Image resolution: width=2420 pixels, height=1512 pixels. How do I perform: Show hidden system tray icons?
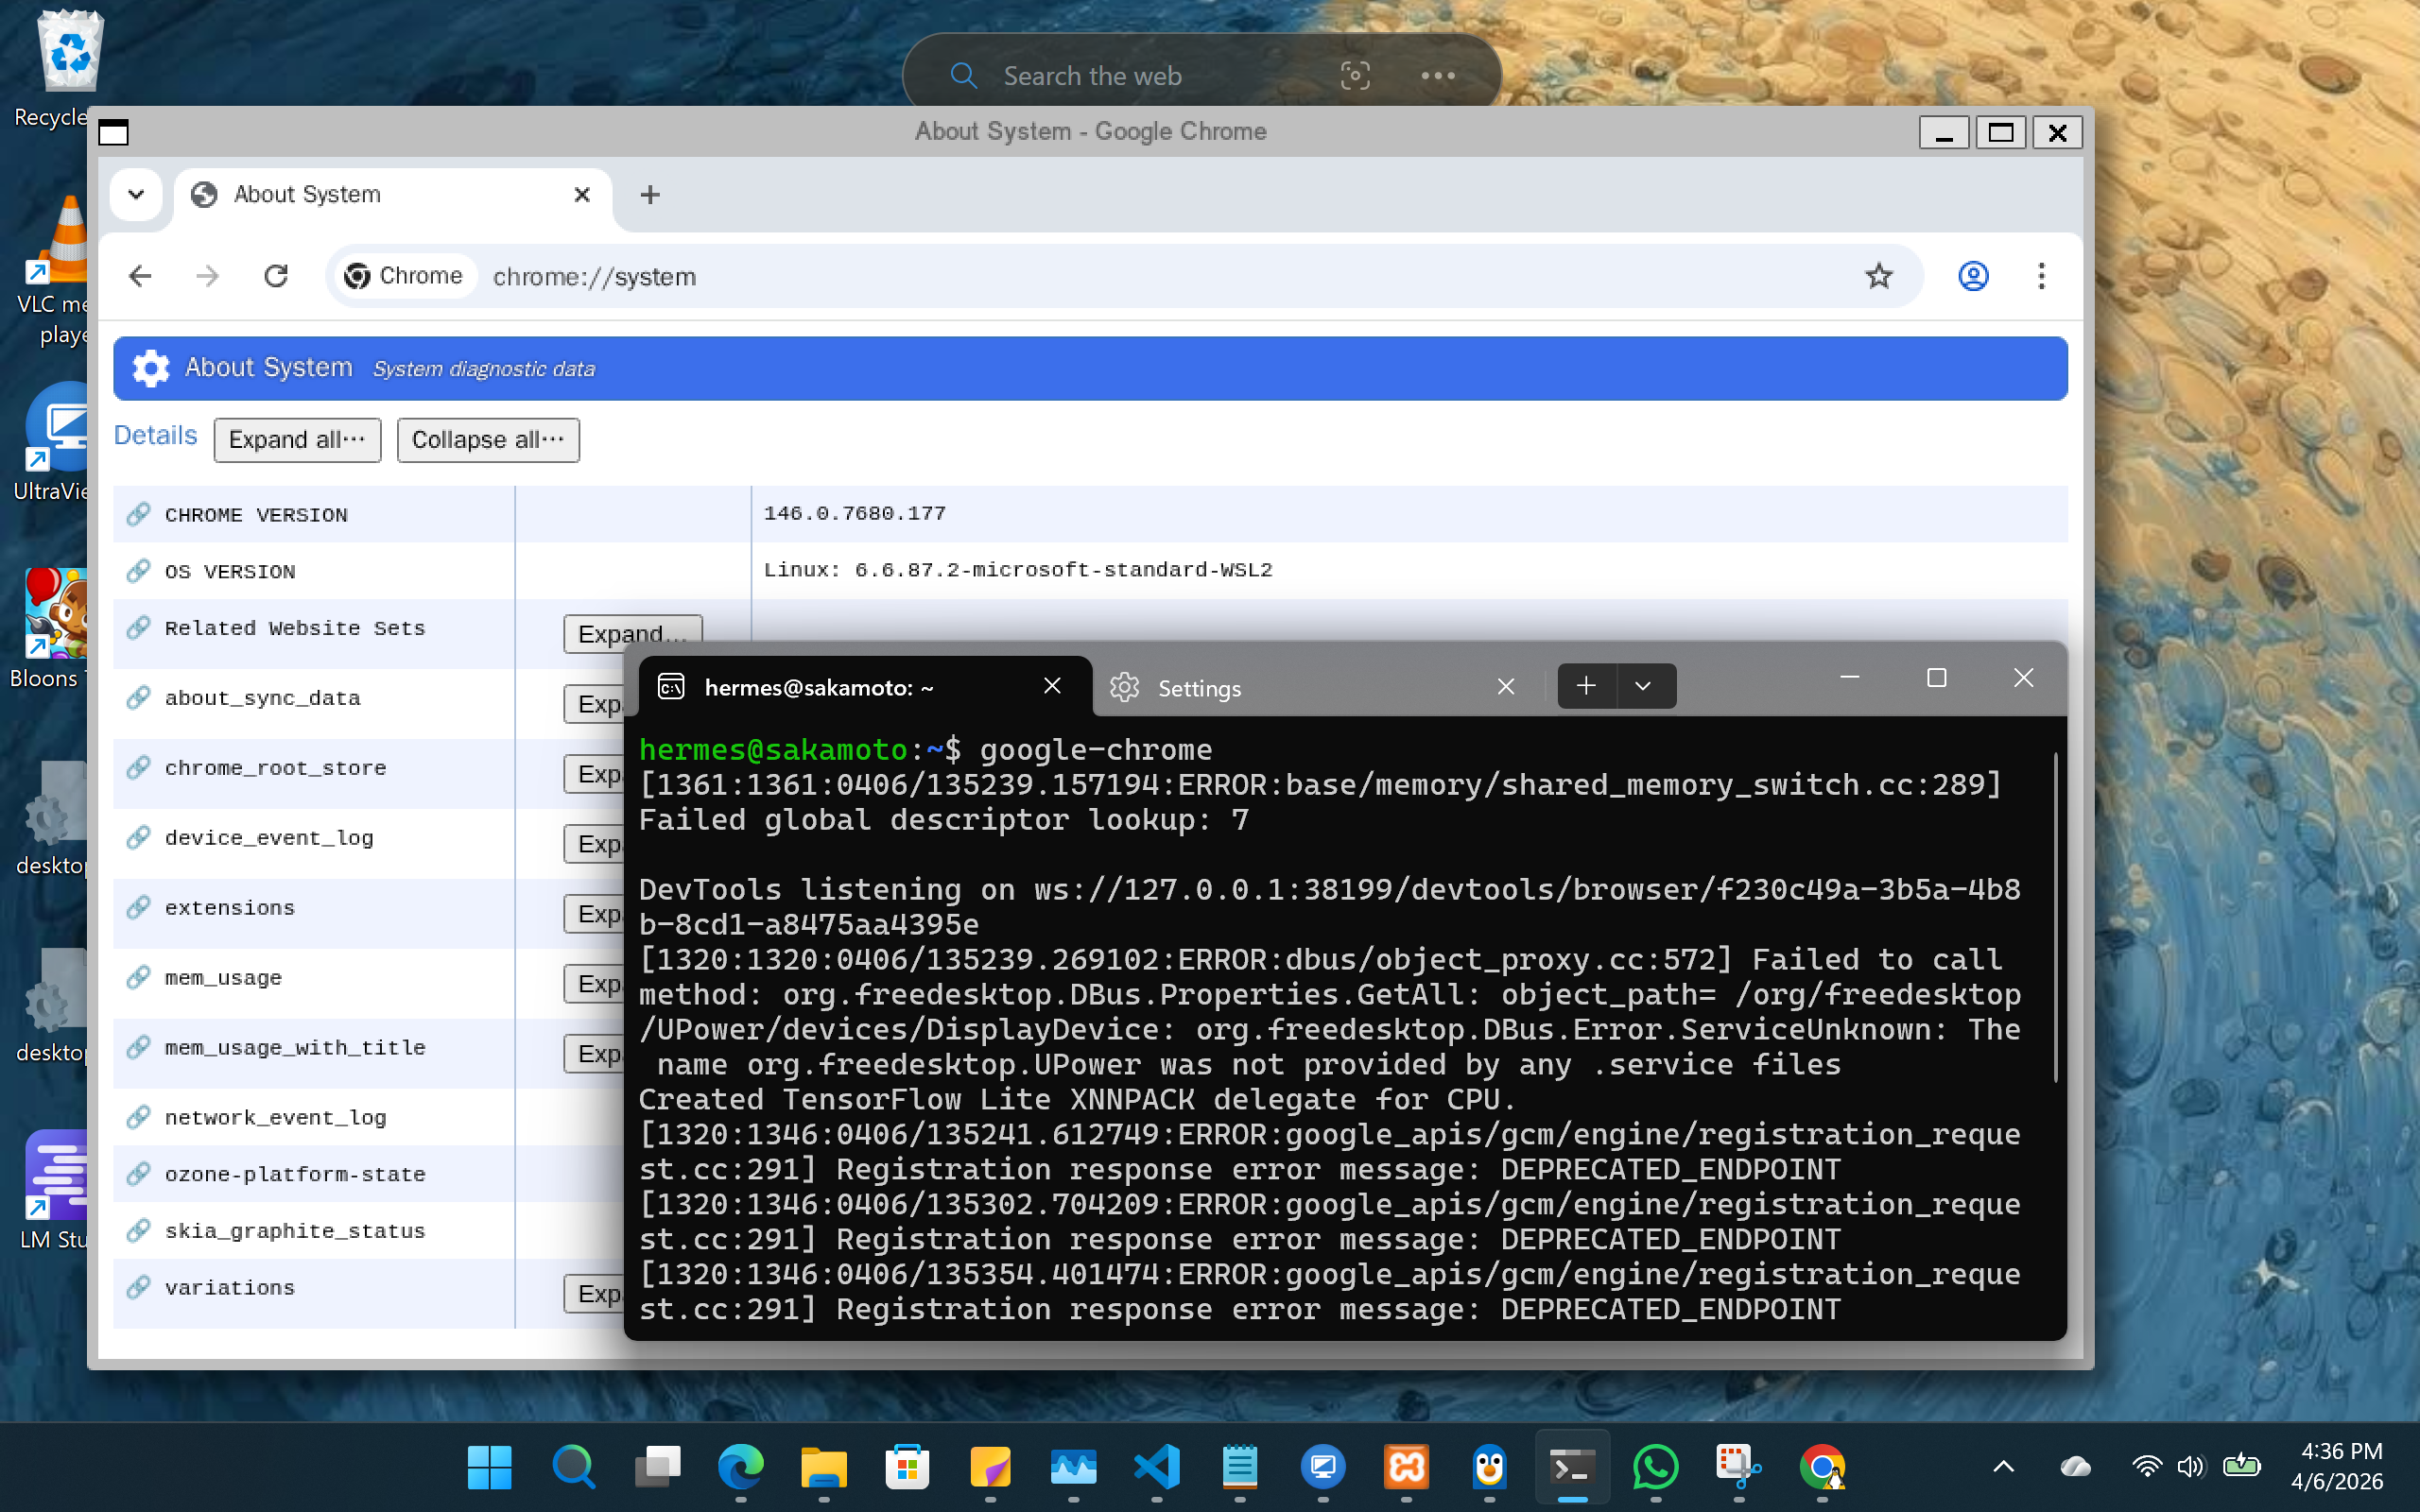click(x=2003, y=1467)
